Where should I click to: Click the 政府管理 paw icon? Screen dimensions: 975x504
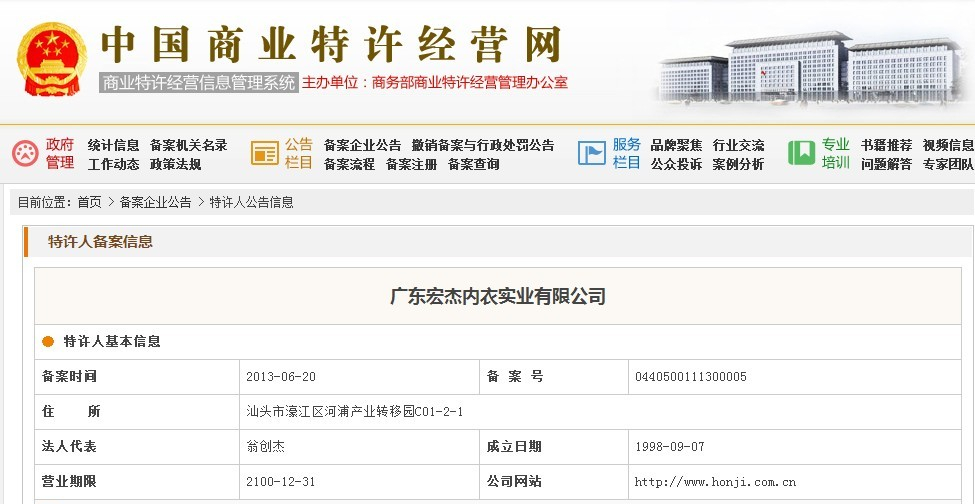tap(25, 153)
